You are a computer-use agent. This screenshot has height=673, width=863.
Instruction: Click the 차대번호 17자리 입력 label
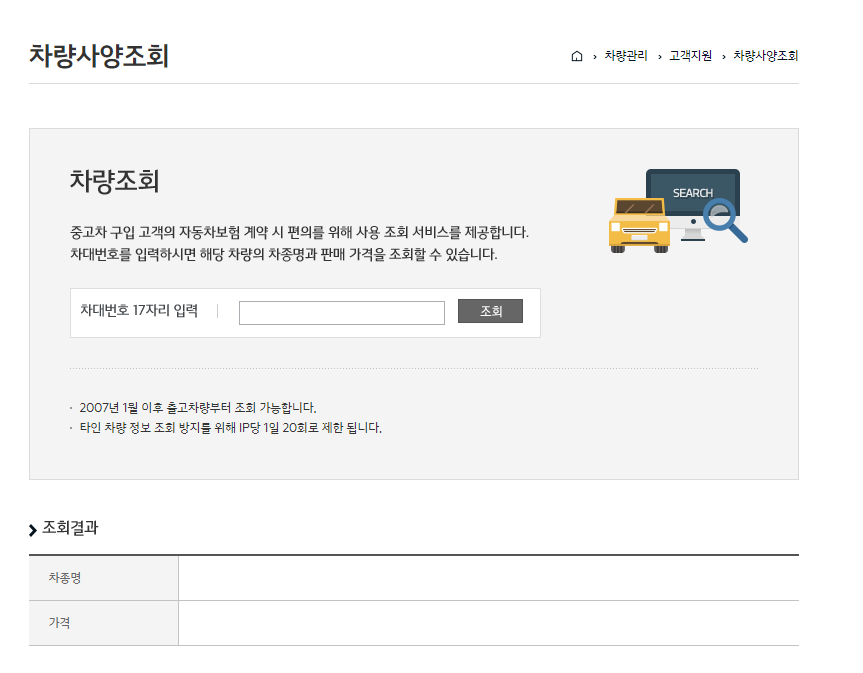(x=139, y=310)
